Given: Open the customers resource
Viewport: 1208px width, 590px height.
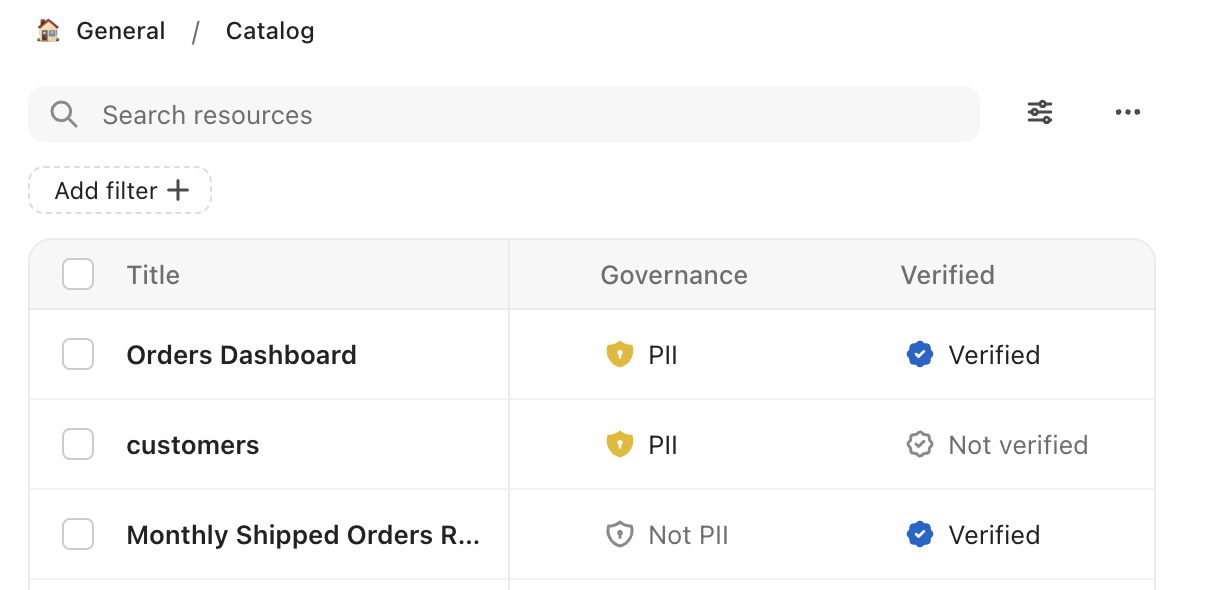Looking at the screenshot, I should [x=193, y=445].
